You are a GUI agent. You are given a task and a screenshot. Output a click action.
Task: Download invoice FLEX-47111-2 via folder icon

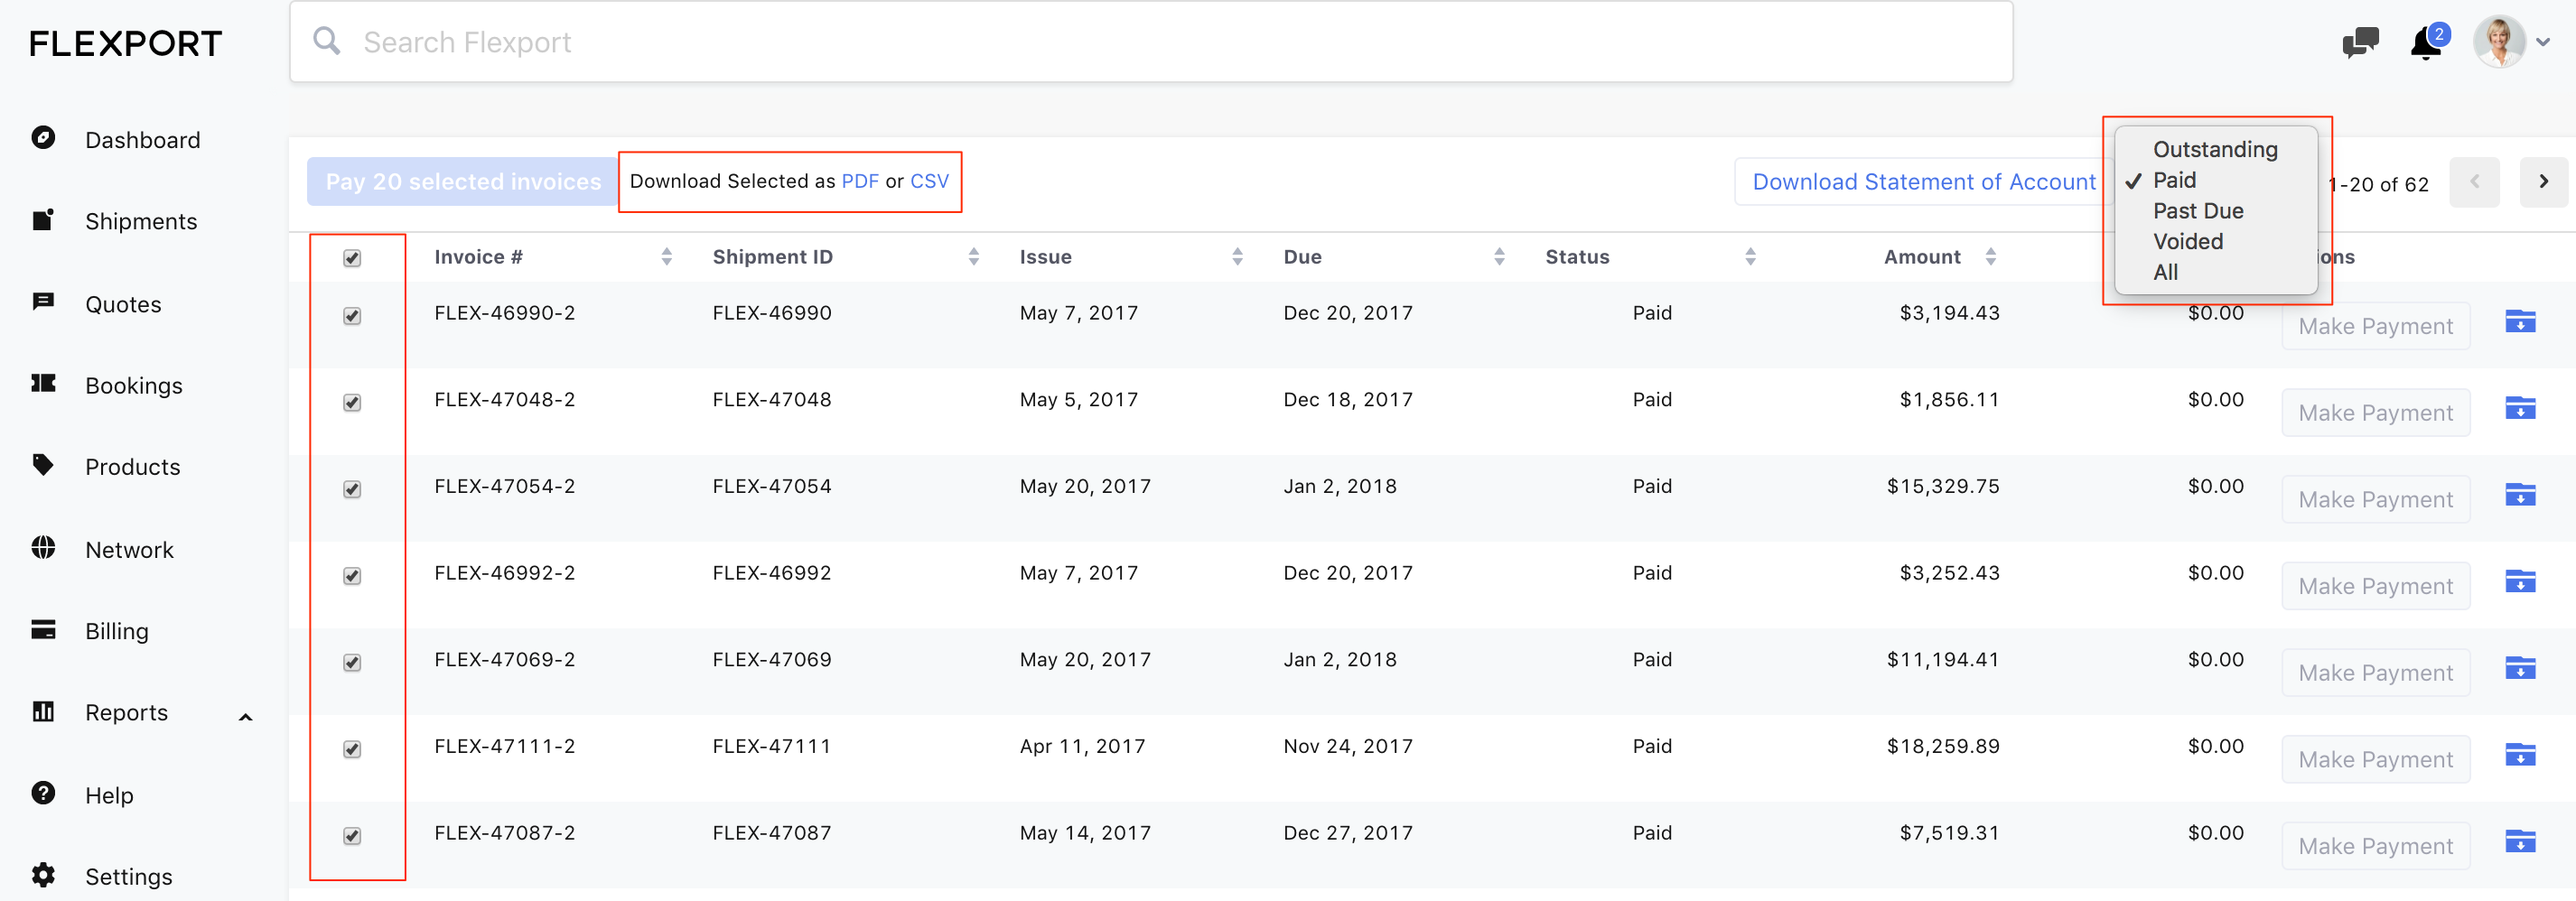coord(2520,755)
